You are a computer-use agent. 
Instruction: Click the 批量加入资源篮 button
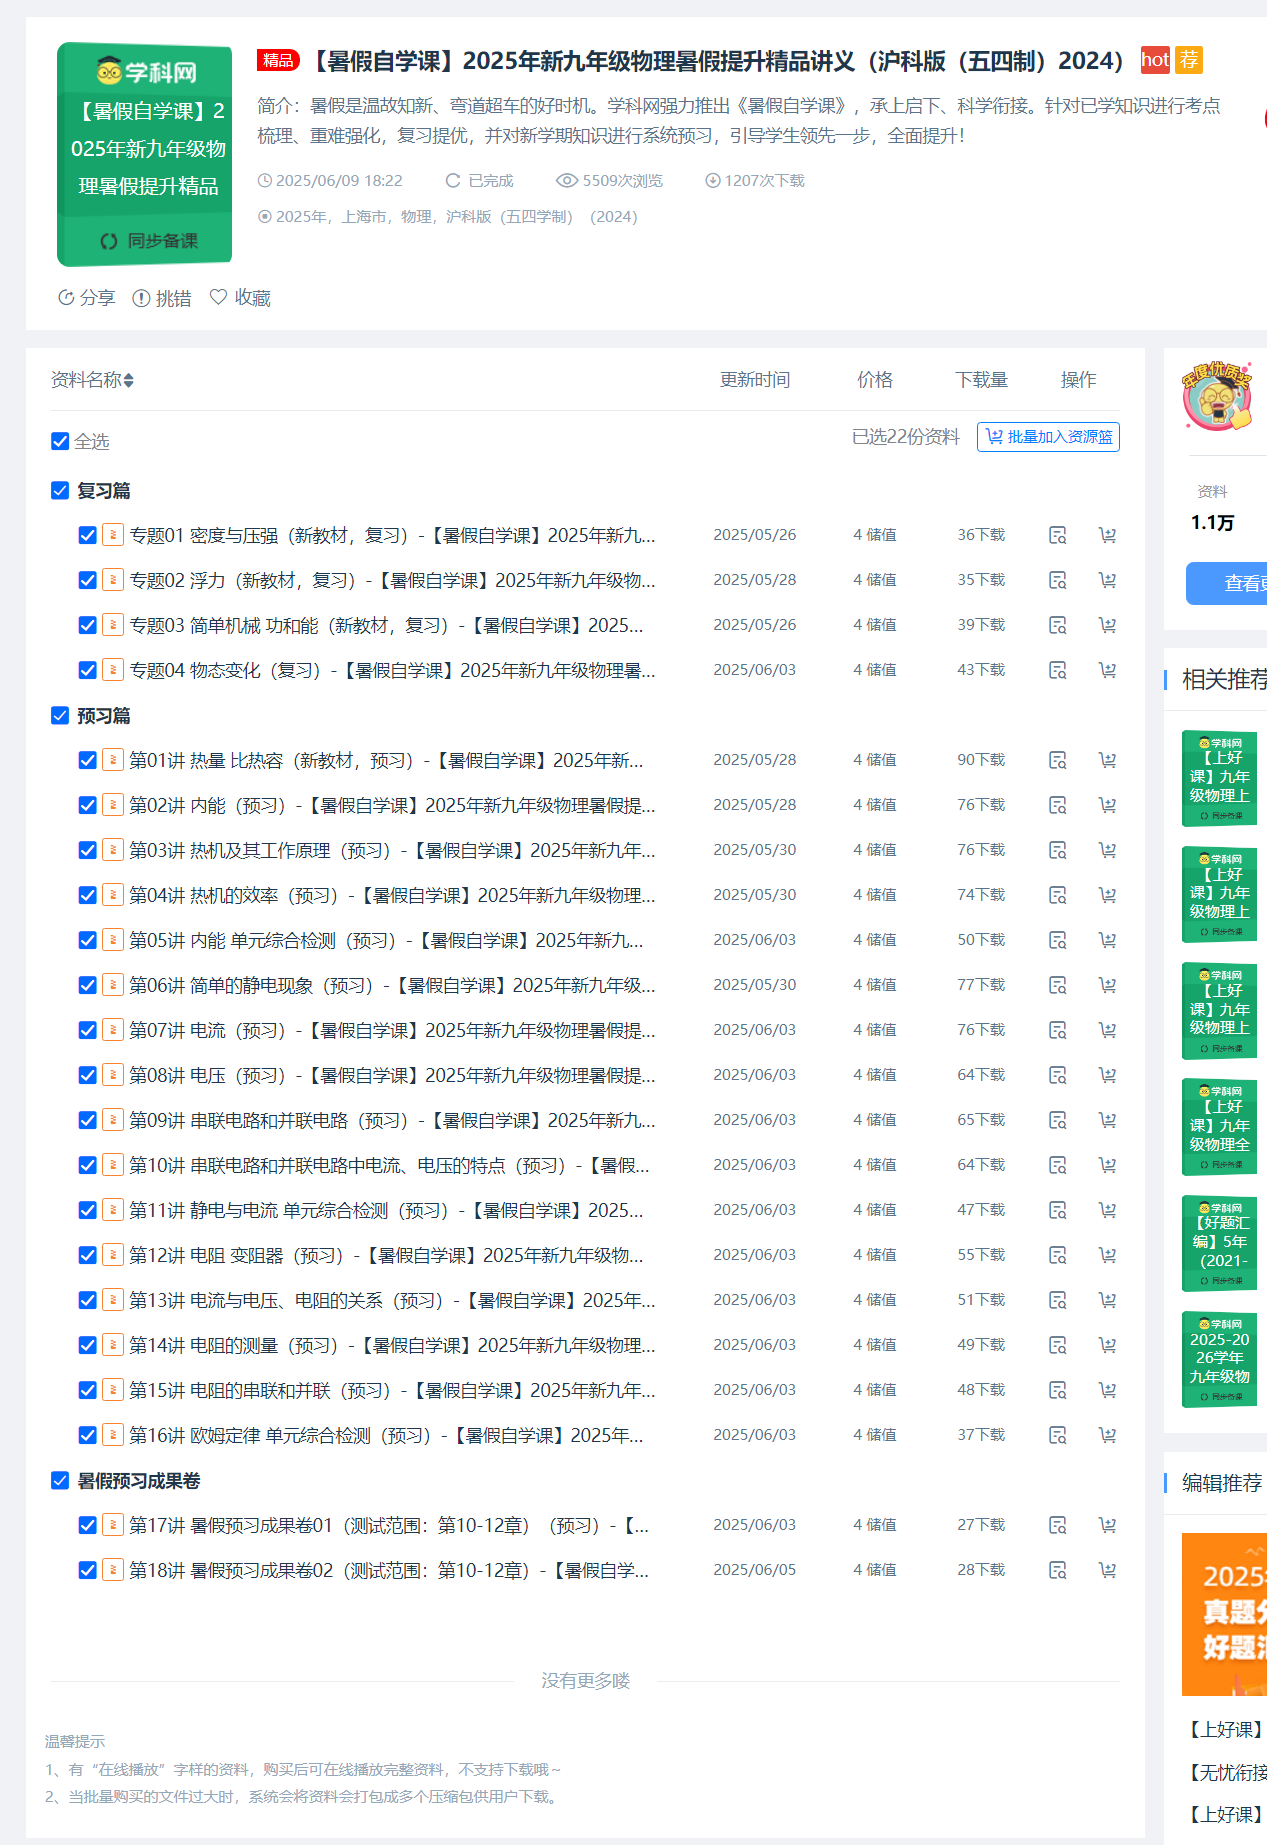coord(1048,437)
